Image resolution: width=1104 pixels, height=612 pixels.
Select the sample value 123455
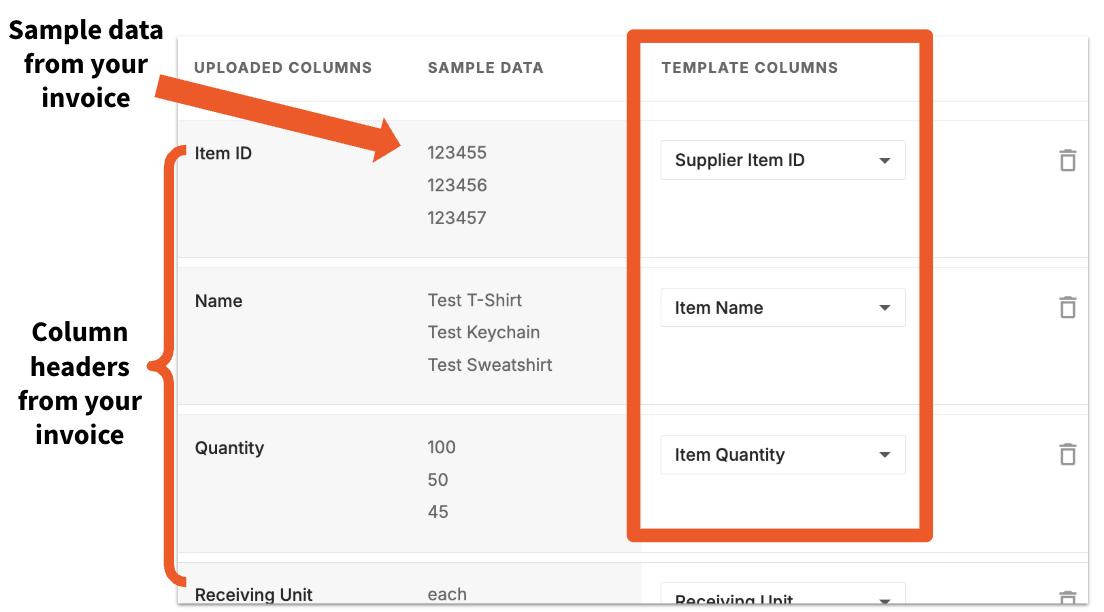(457, 153)
